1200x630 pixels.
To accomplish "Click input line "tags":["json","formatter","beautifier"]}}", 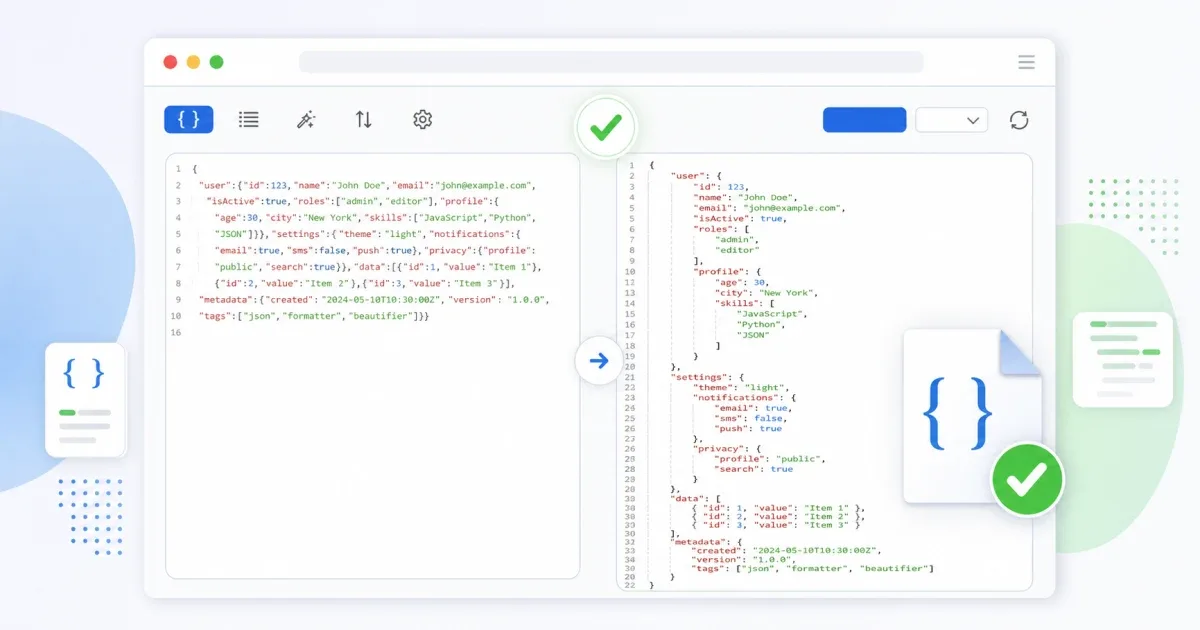I will pos(314,316).
